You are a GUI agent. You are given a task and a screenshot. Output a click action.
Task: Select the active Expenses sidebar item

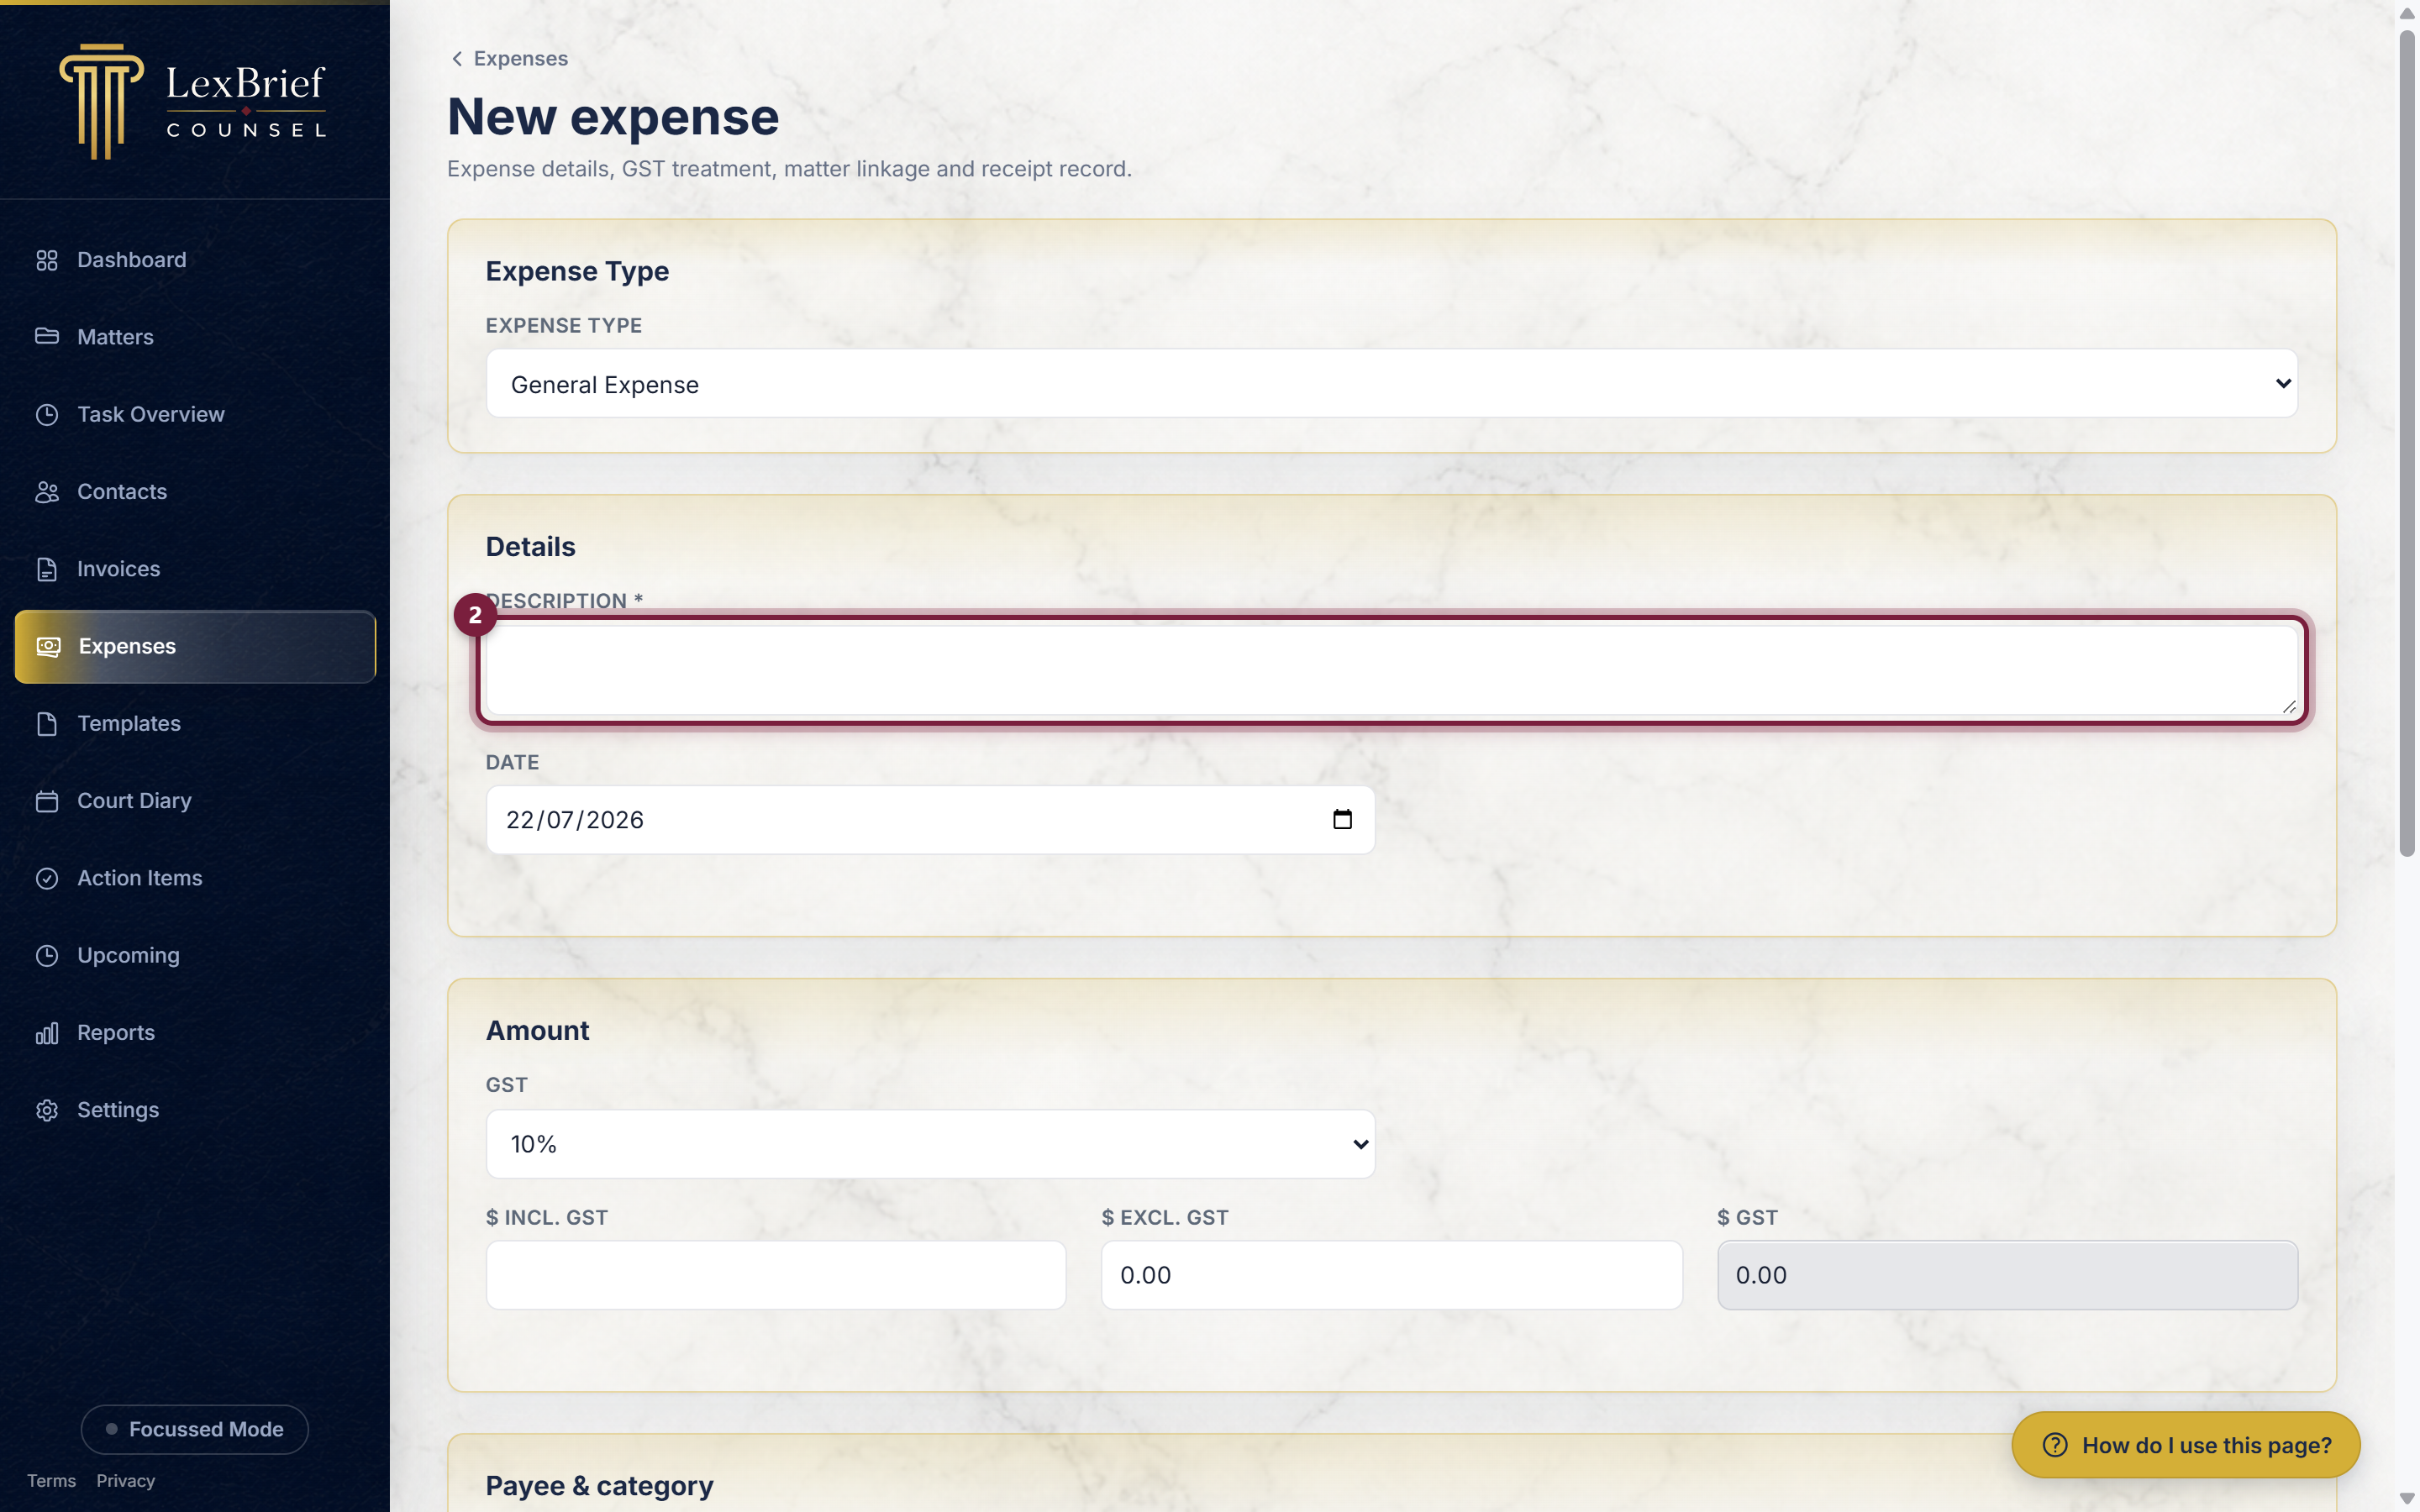(x=195, y=647)
